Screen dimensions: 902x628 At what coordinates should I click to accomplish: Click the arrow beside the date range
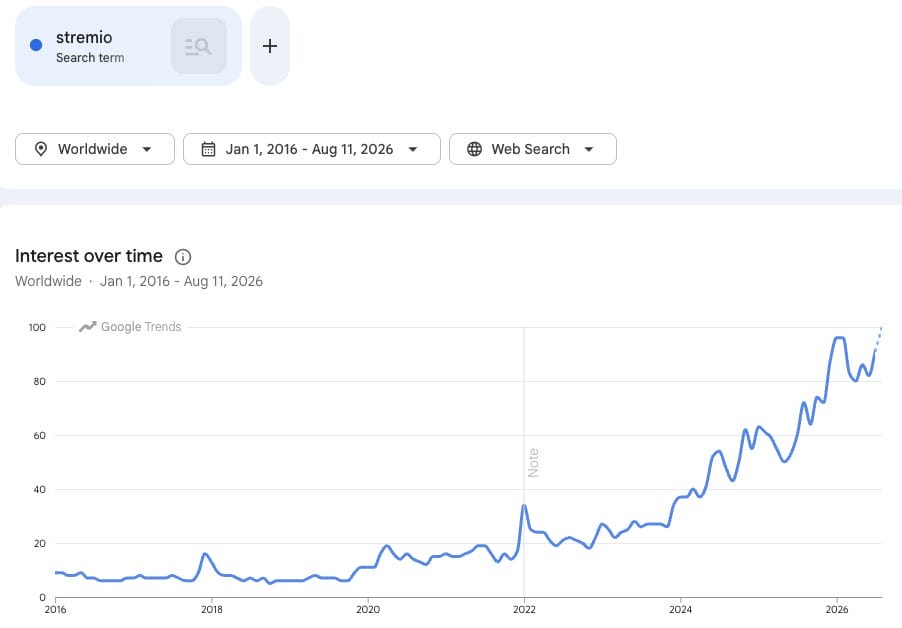coord(412,150)
